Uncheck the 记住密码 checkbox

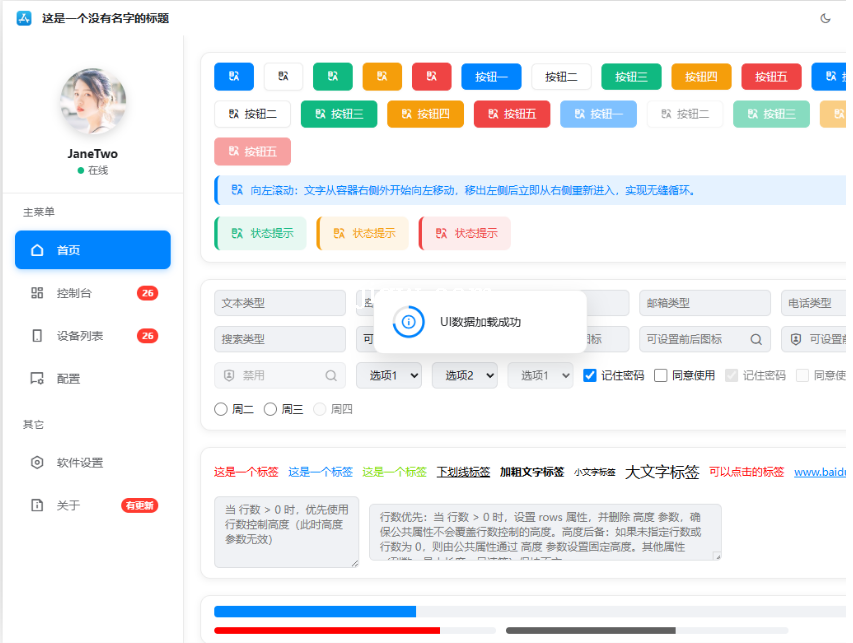[590, 375]
